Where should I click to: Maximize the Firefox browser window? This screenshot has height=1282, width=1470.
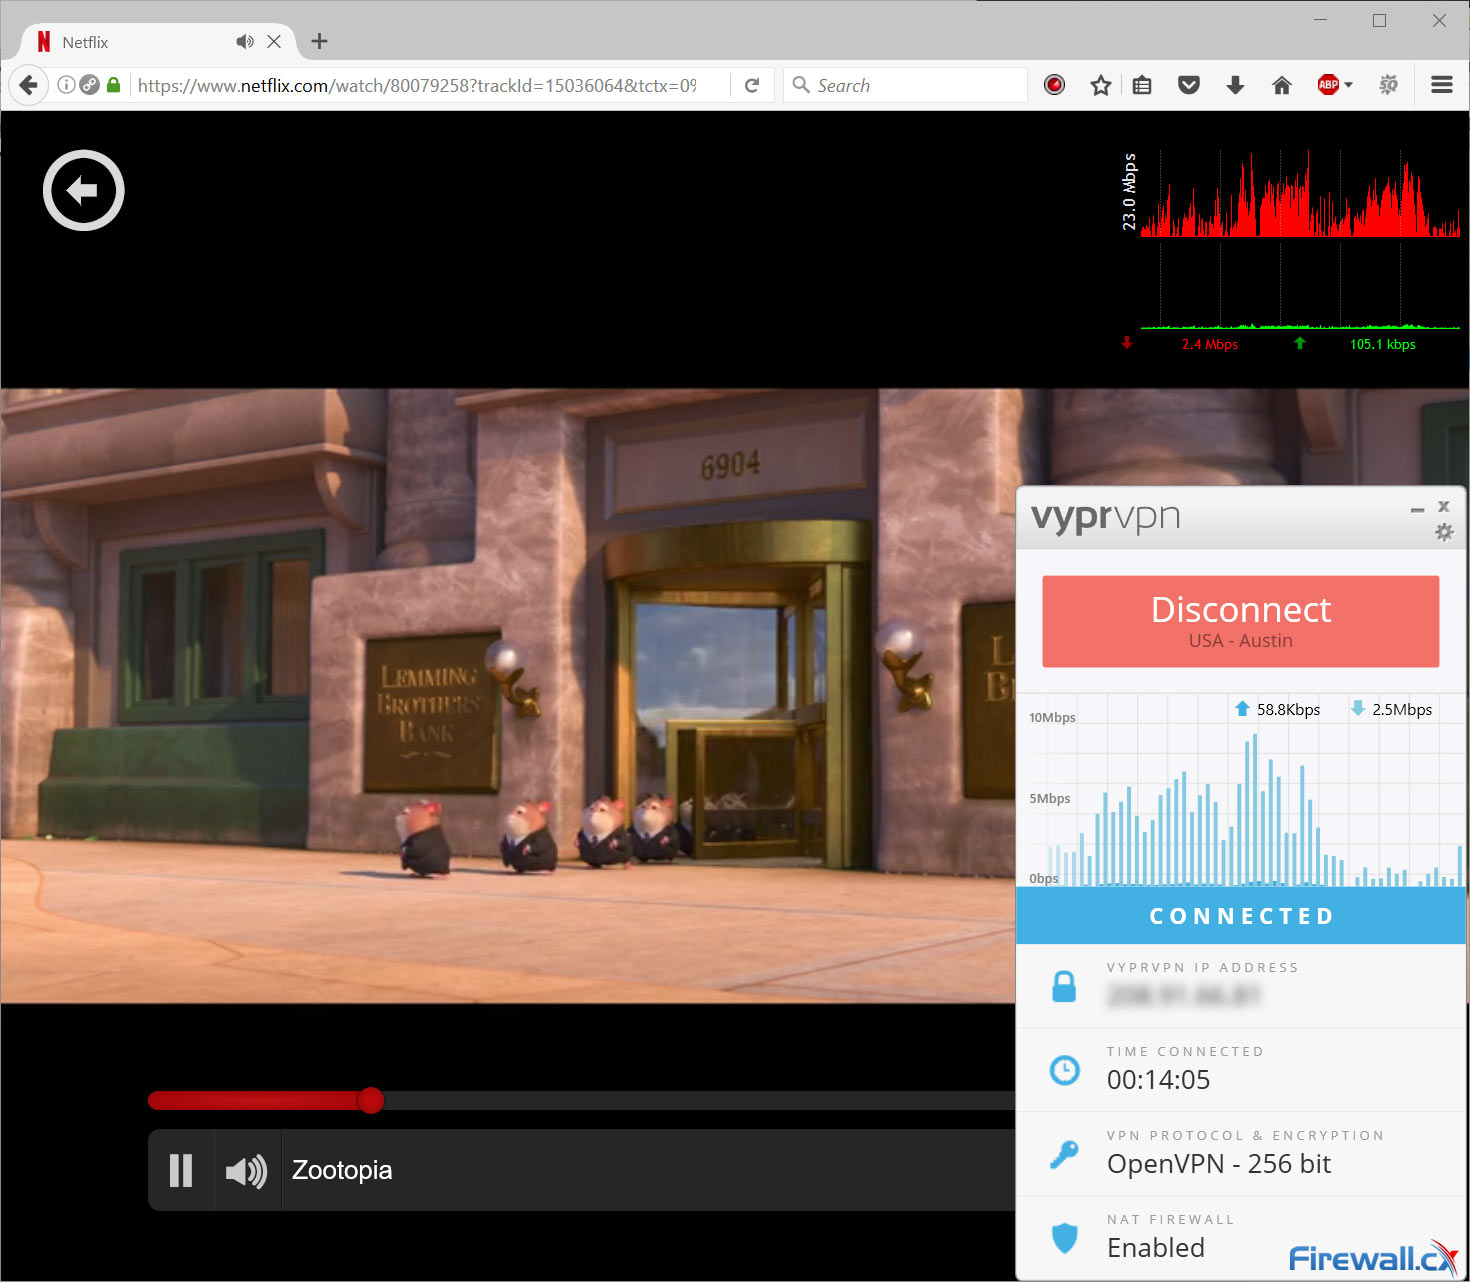(1379, 20)
